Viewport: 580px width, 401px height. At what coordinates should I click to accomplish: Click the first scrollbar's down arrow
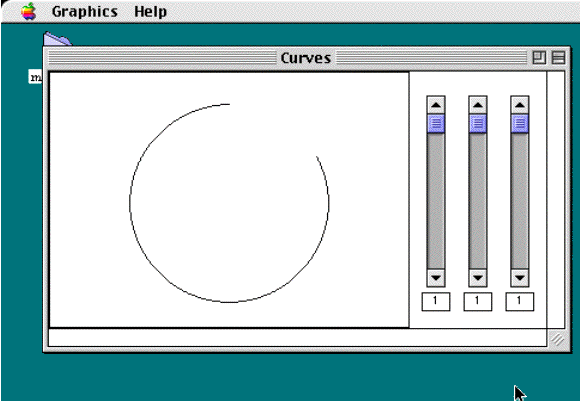(436, 277)
